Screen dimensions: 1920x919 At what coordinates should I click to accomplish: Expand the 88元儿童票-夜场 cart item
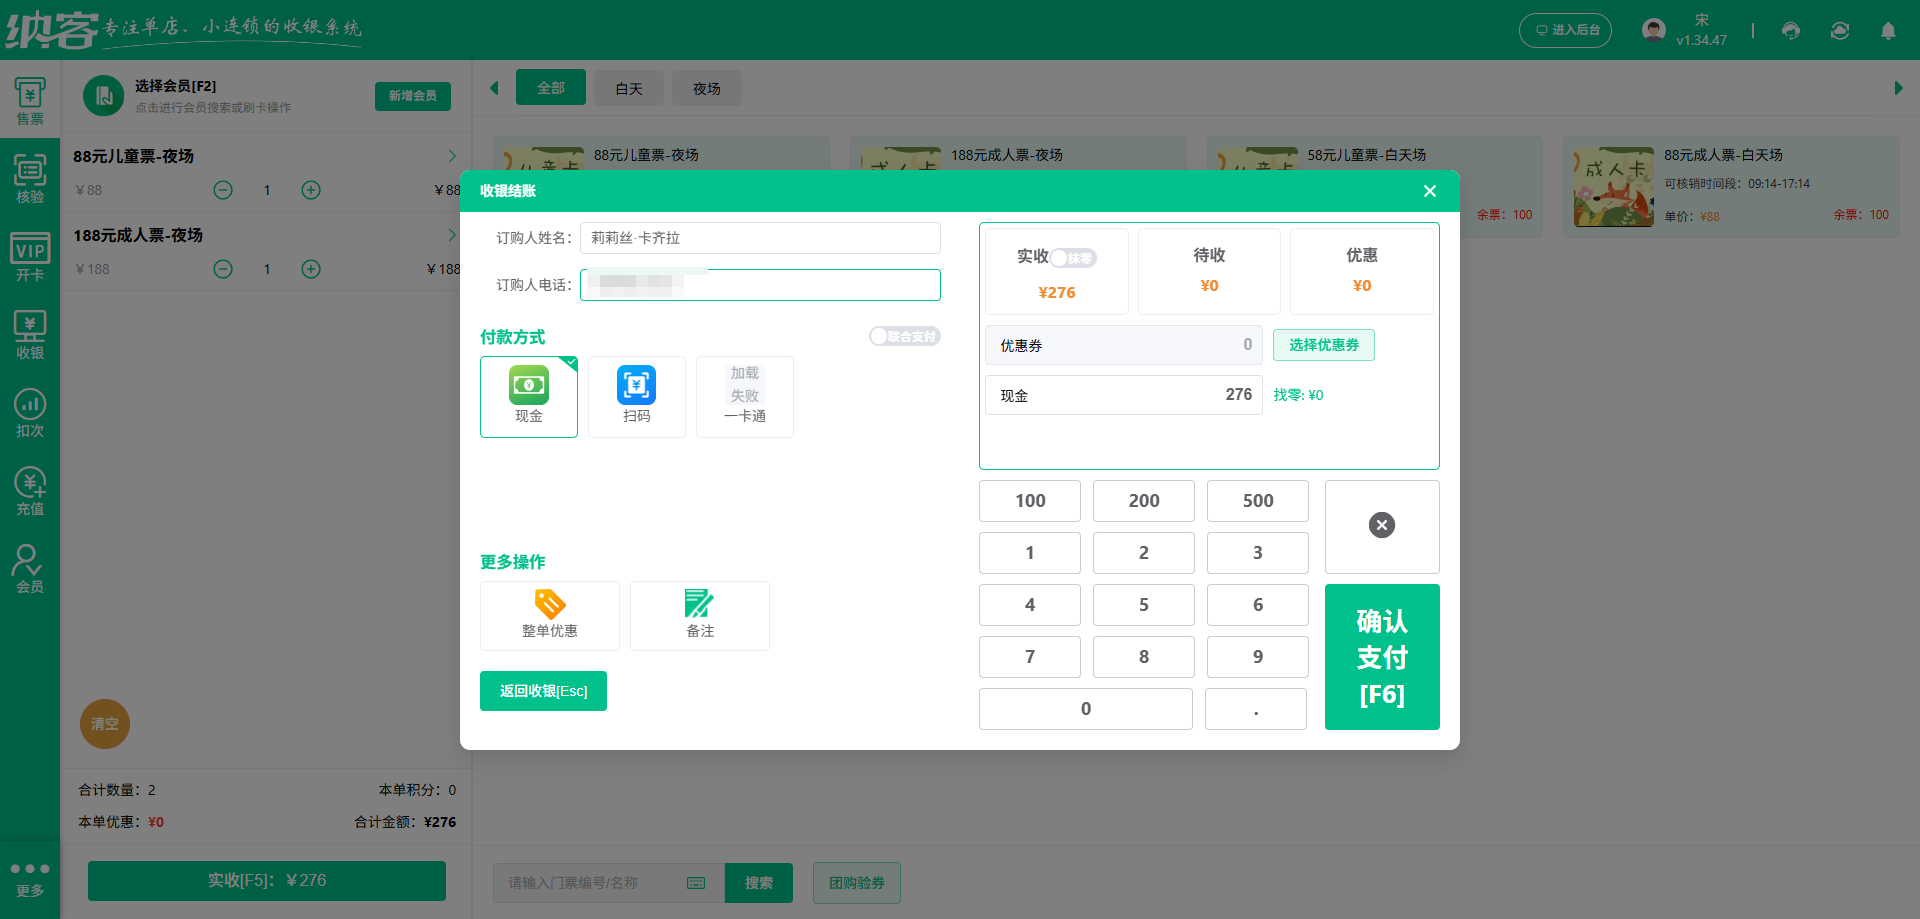tap(451, 156)
